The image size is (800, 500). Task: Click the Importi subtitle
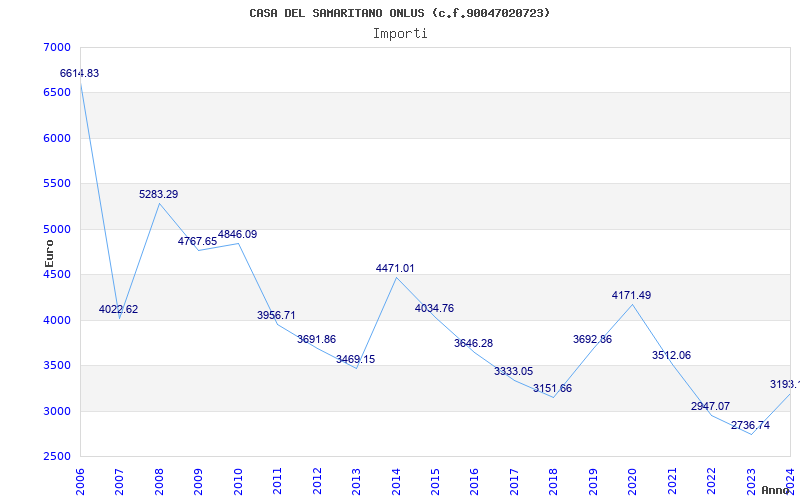pos(400,34)
